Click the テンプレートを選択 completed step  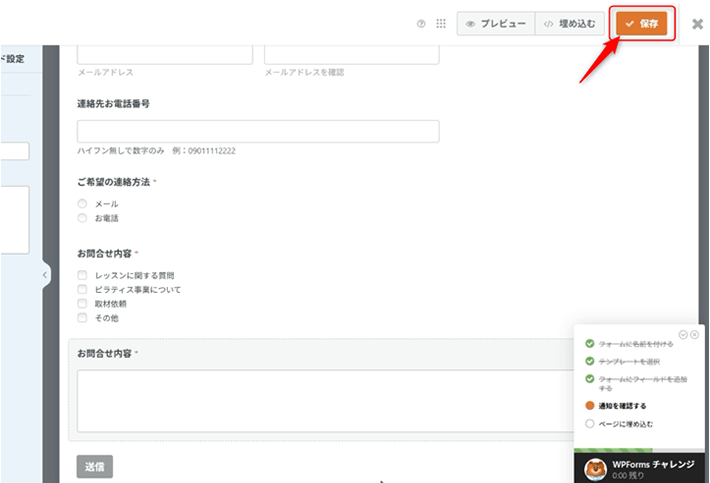pyautogui.click(x=629, y=362)
